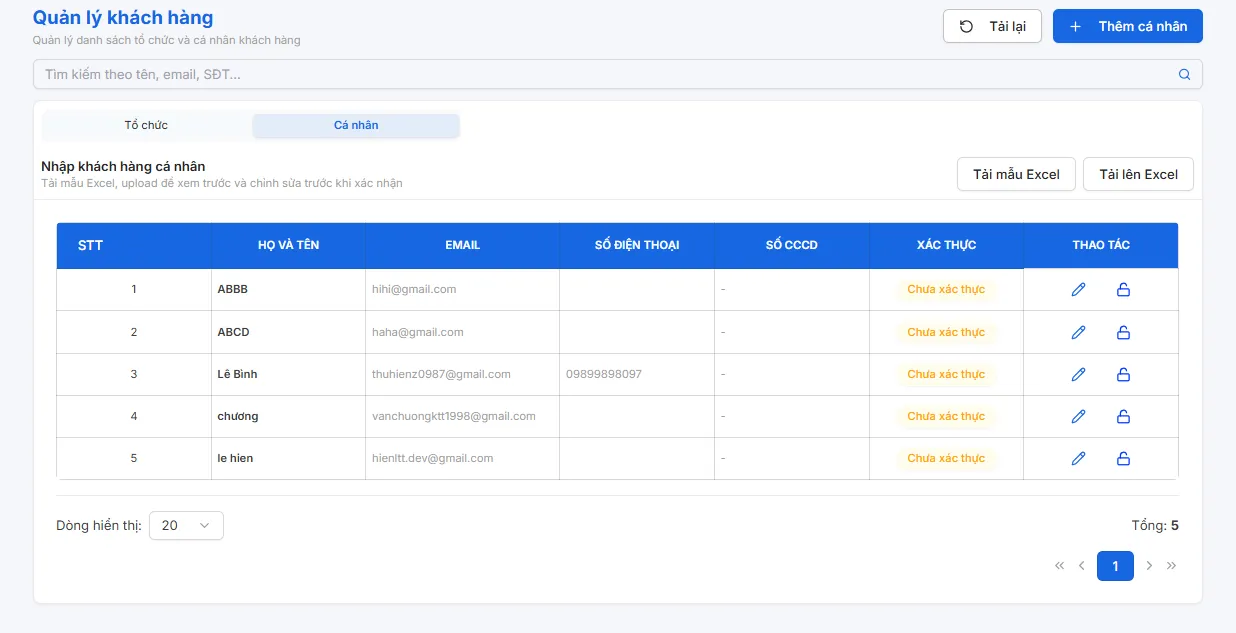Select the Cá nhân tab
Viewport: 1236px width, 633px height.
pos(356,126)
